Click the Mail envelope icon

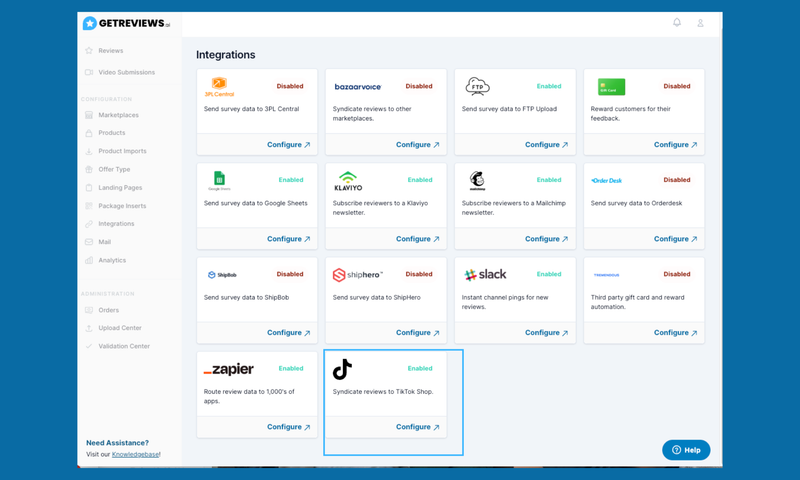coord(89,242)
